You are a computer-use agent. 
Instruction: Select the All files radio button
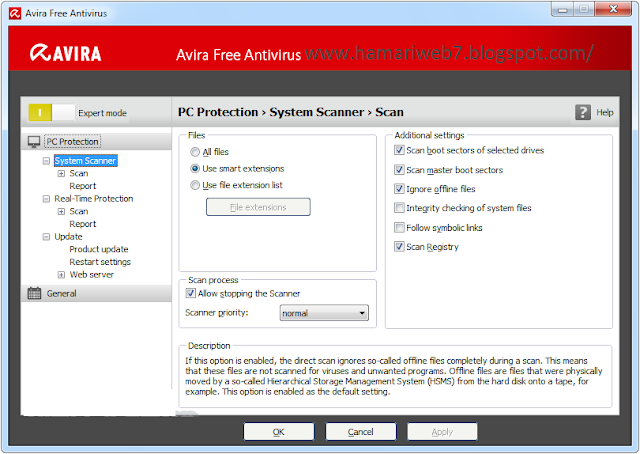coord(195,152)
